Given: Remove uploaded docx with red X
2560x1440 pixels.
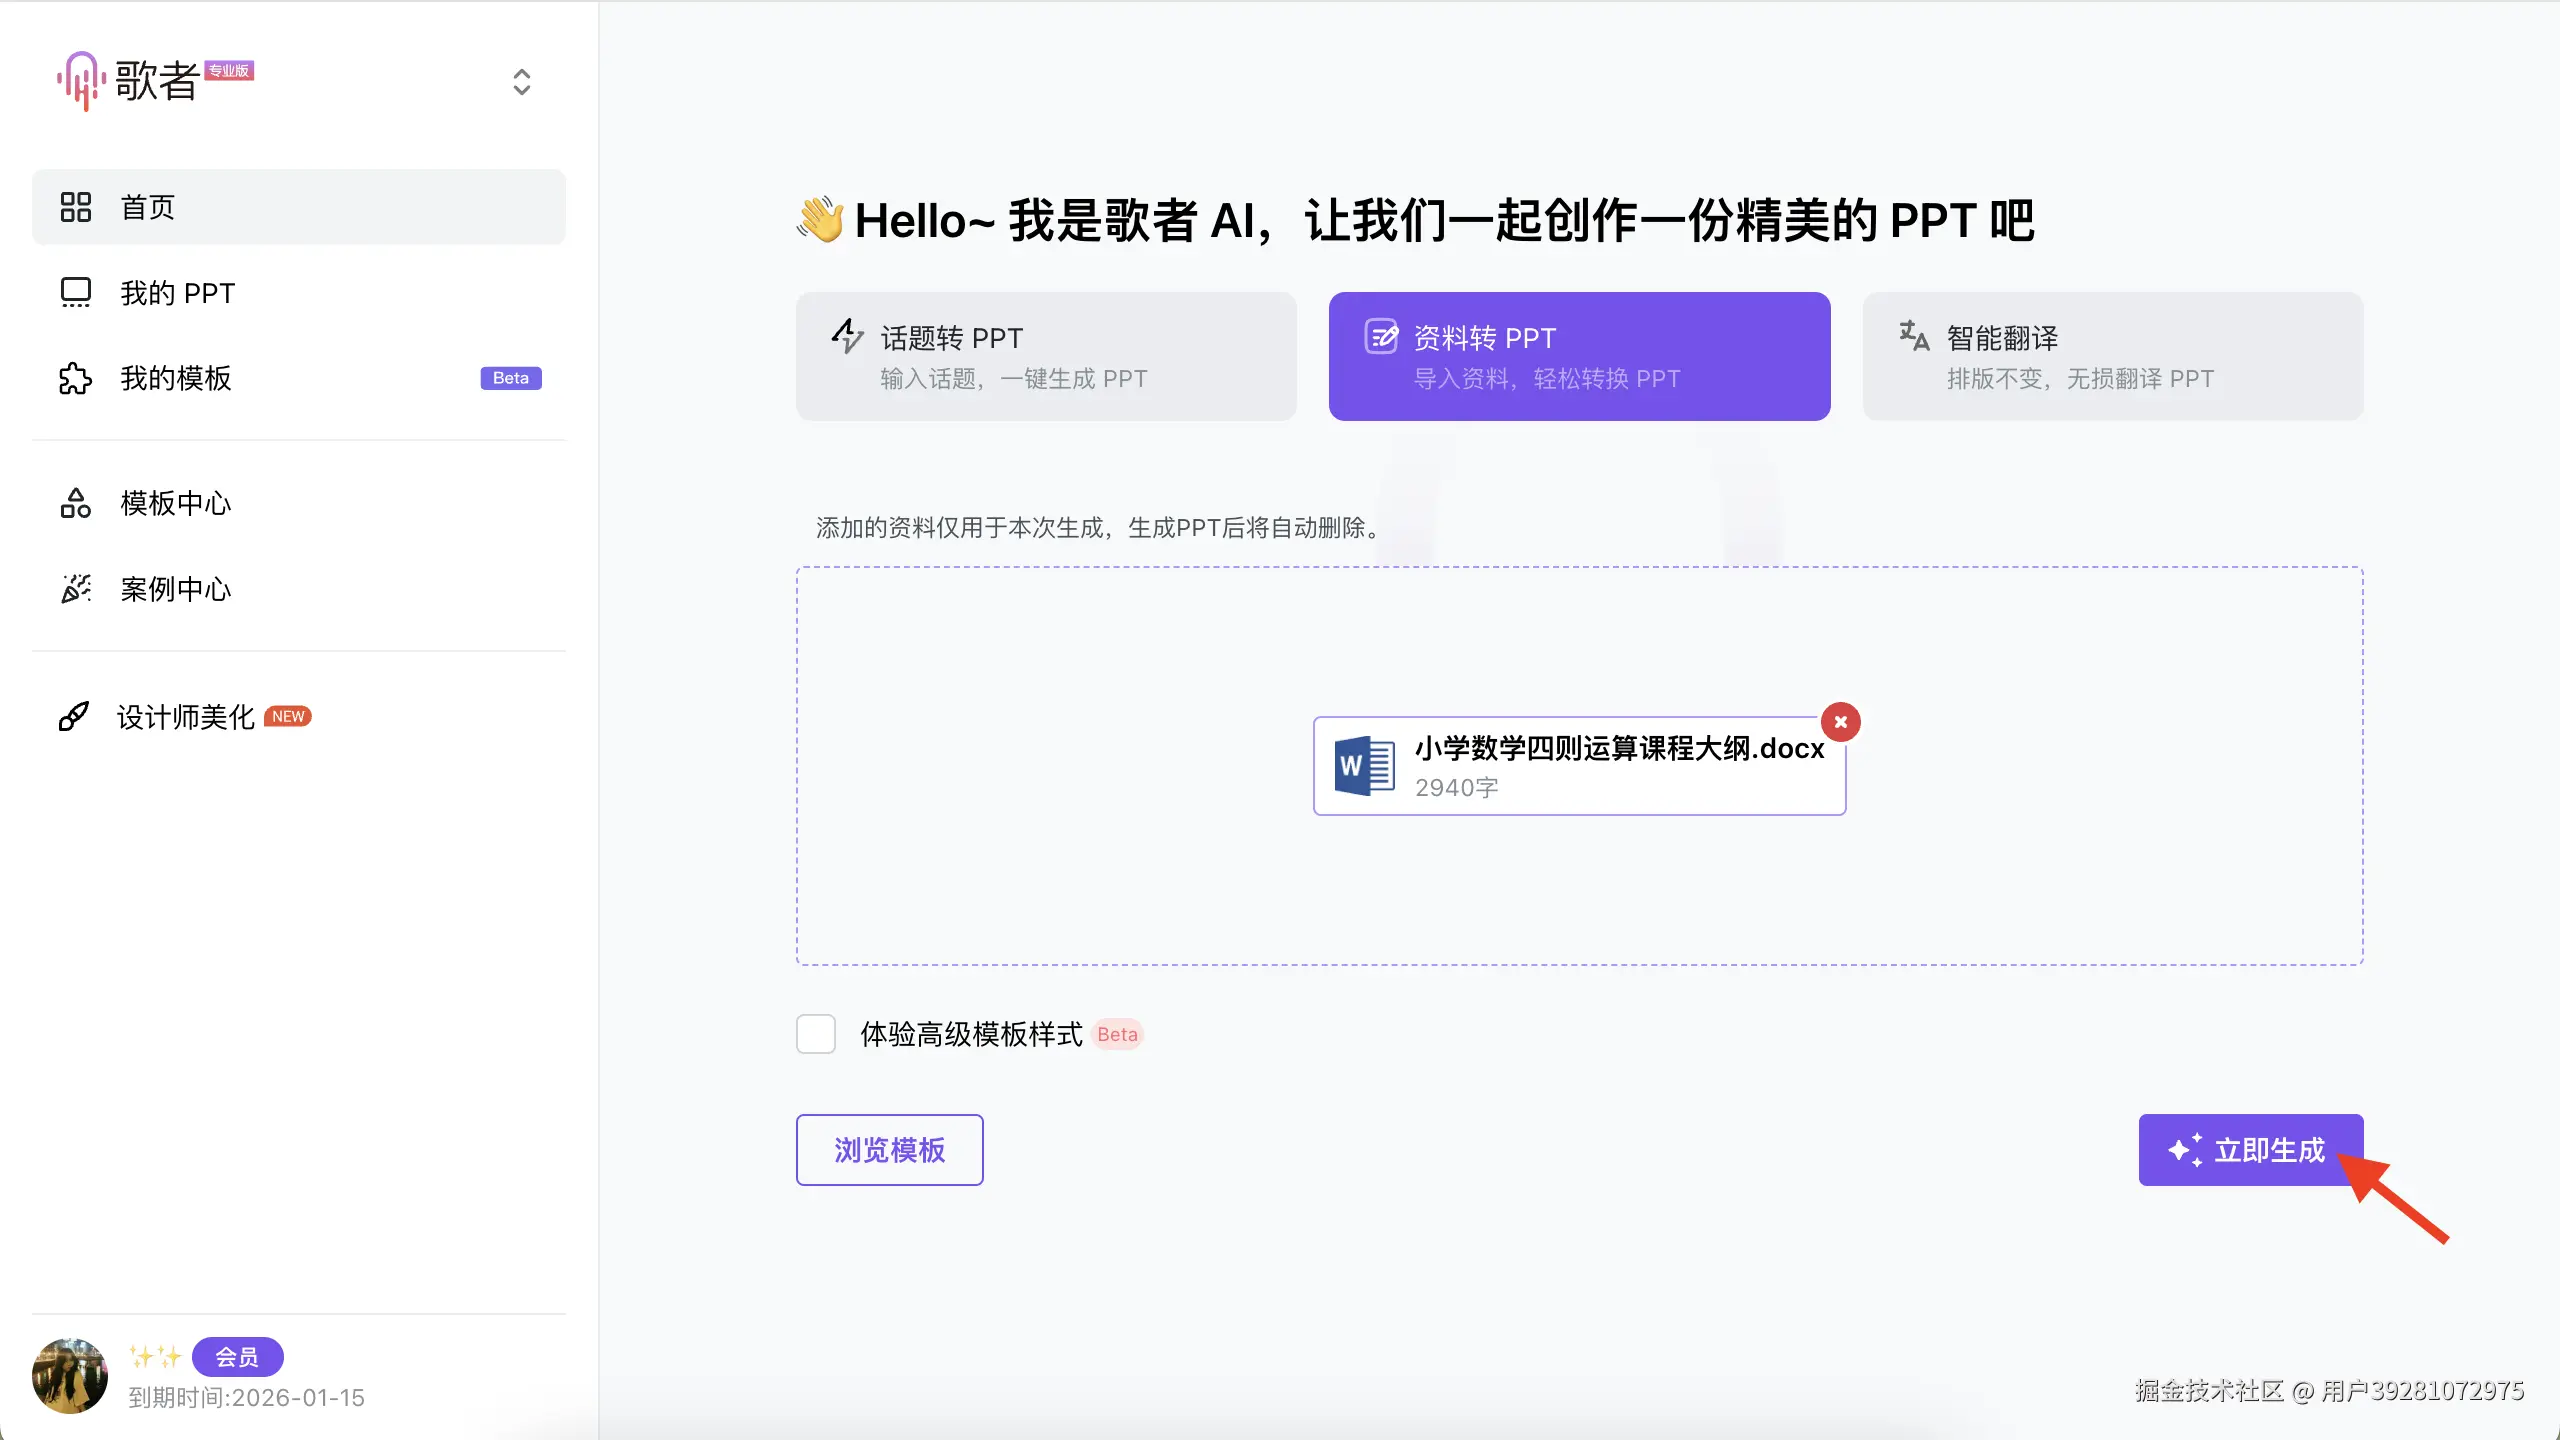Looking at the screenshot, I should (1840, 722).
